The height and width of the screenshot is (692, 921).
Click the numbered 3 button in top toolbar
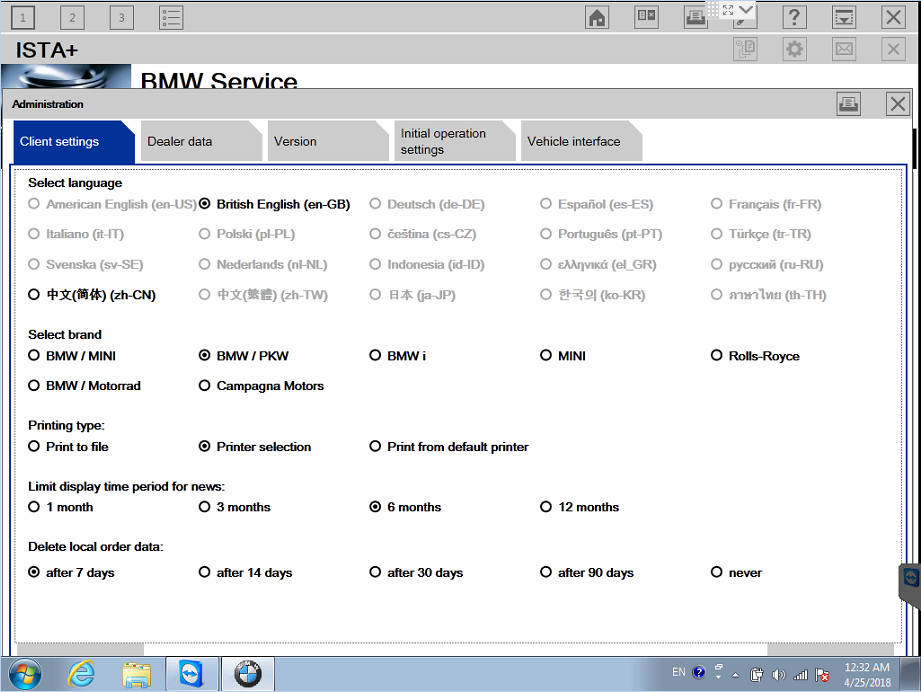point(122,18)
